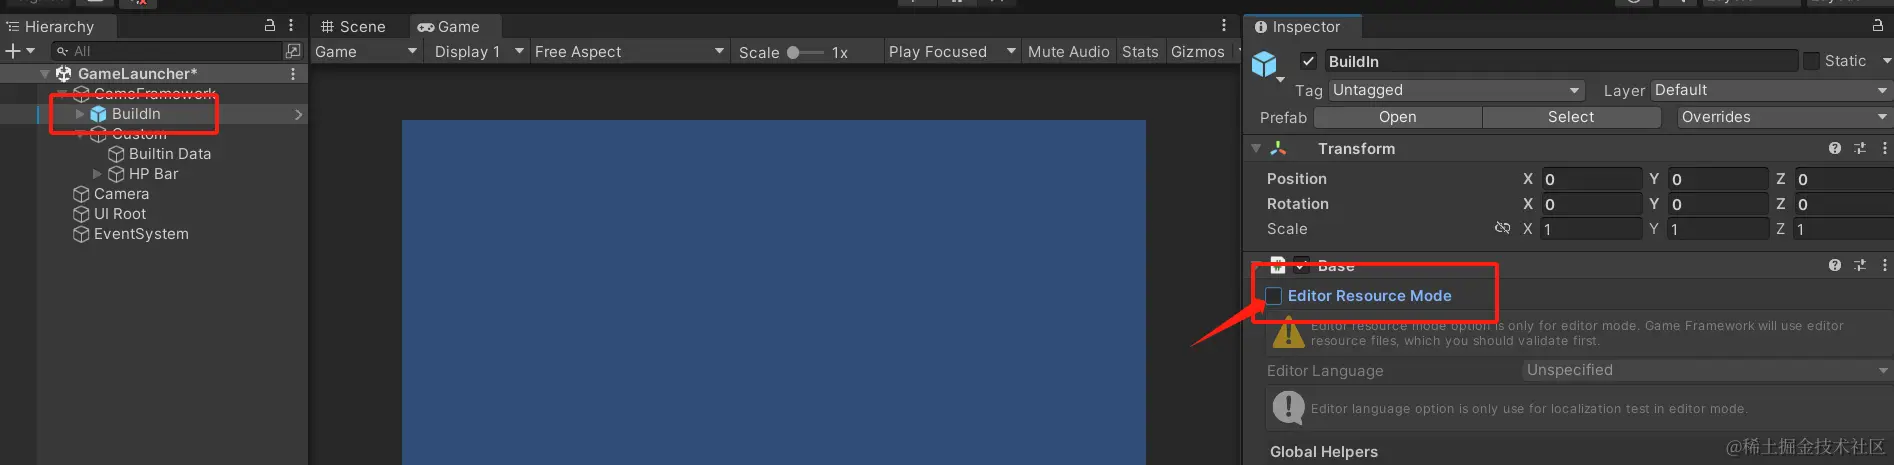The image size is (1894, 465).
Task: Expand the BuildIn object in Hierarchy
Action: click(x=80, y=114)
